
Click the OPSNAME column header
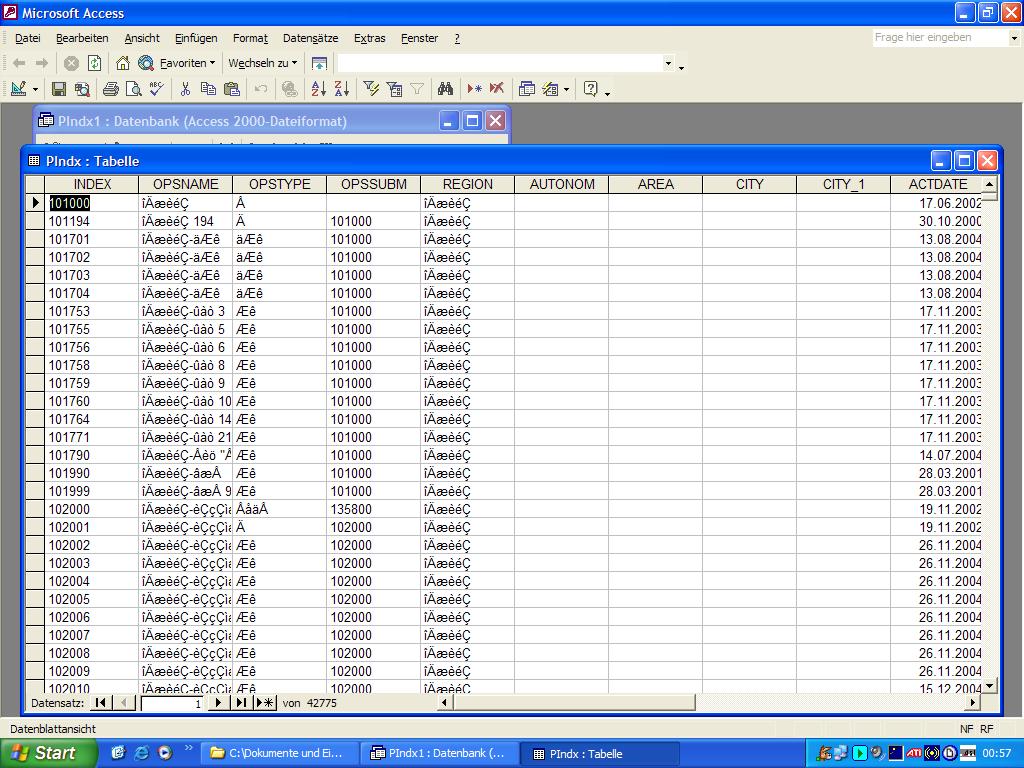click(185, 184)
